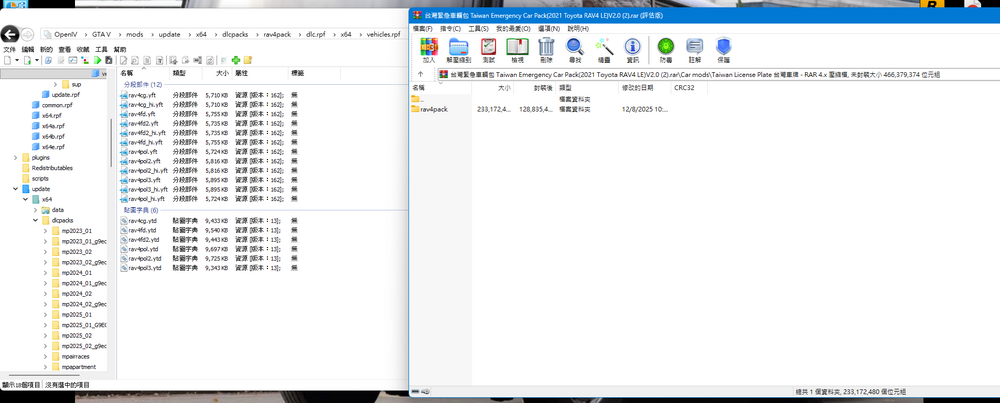Collapse the update folder node

pos(15,189)
